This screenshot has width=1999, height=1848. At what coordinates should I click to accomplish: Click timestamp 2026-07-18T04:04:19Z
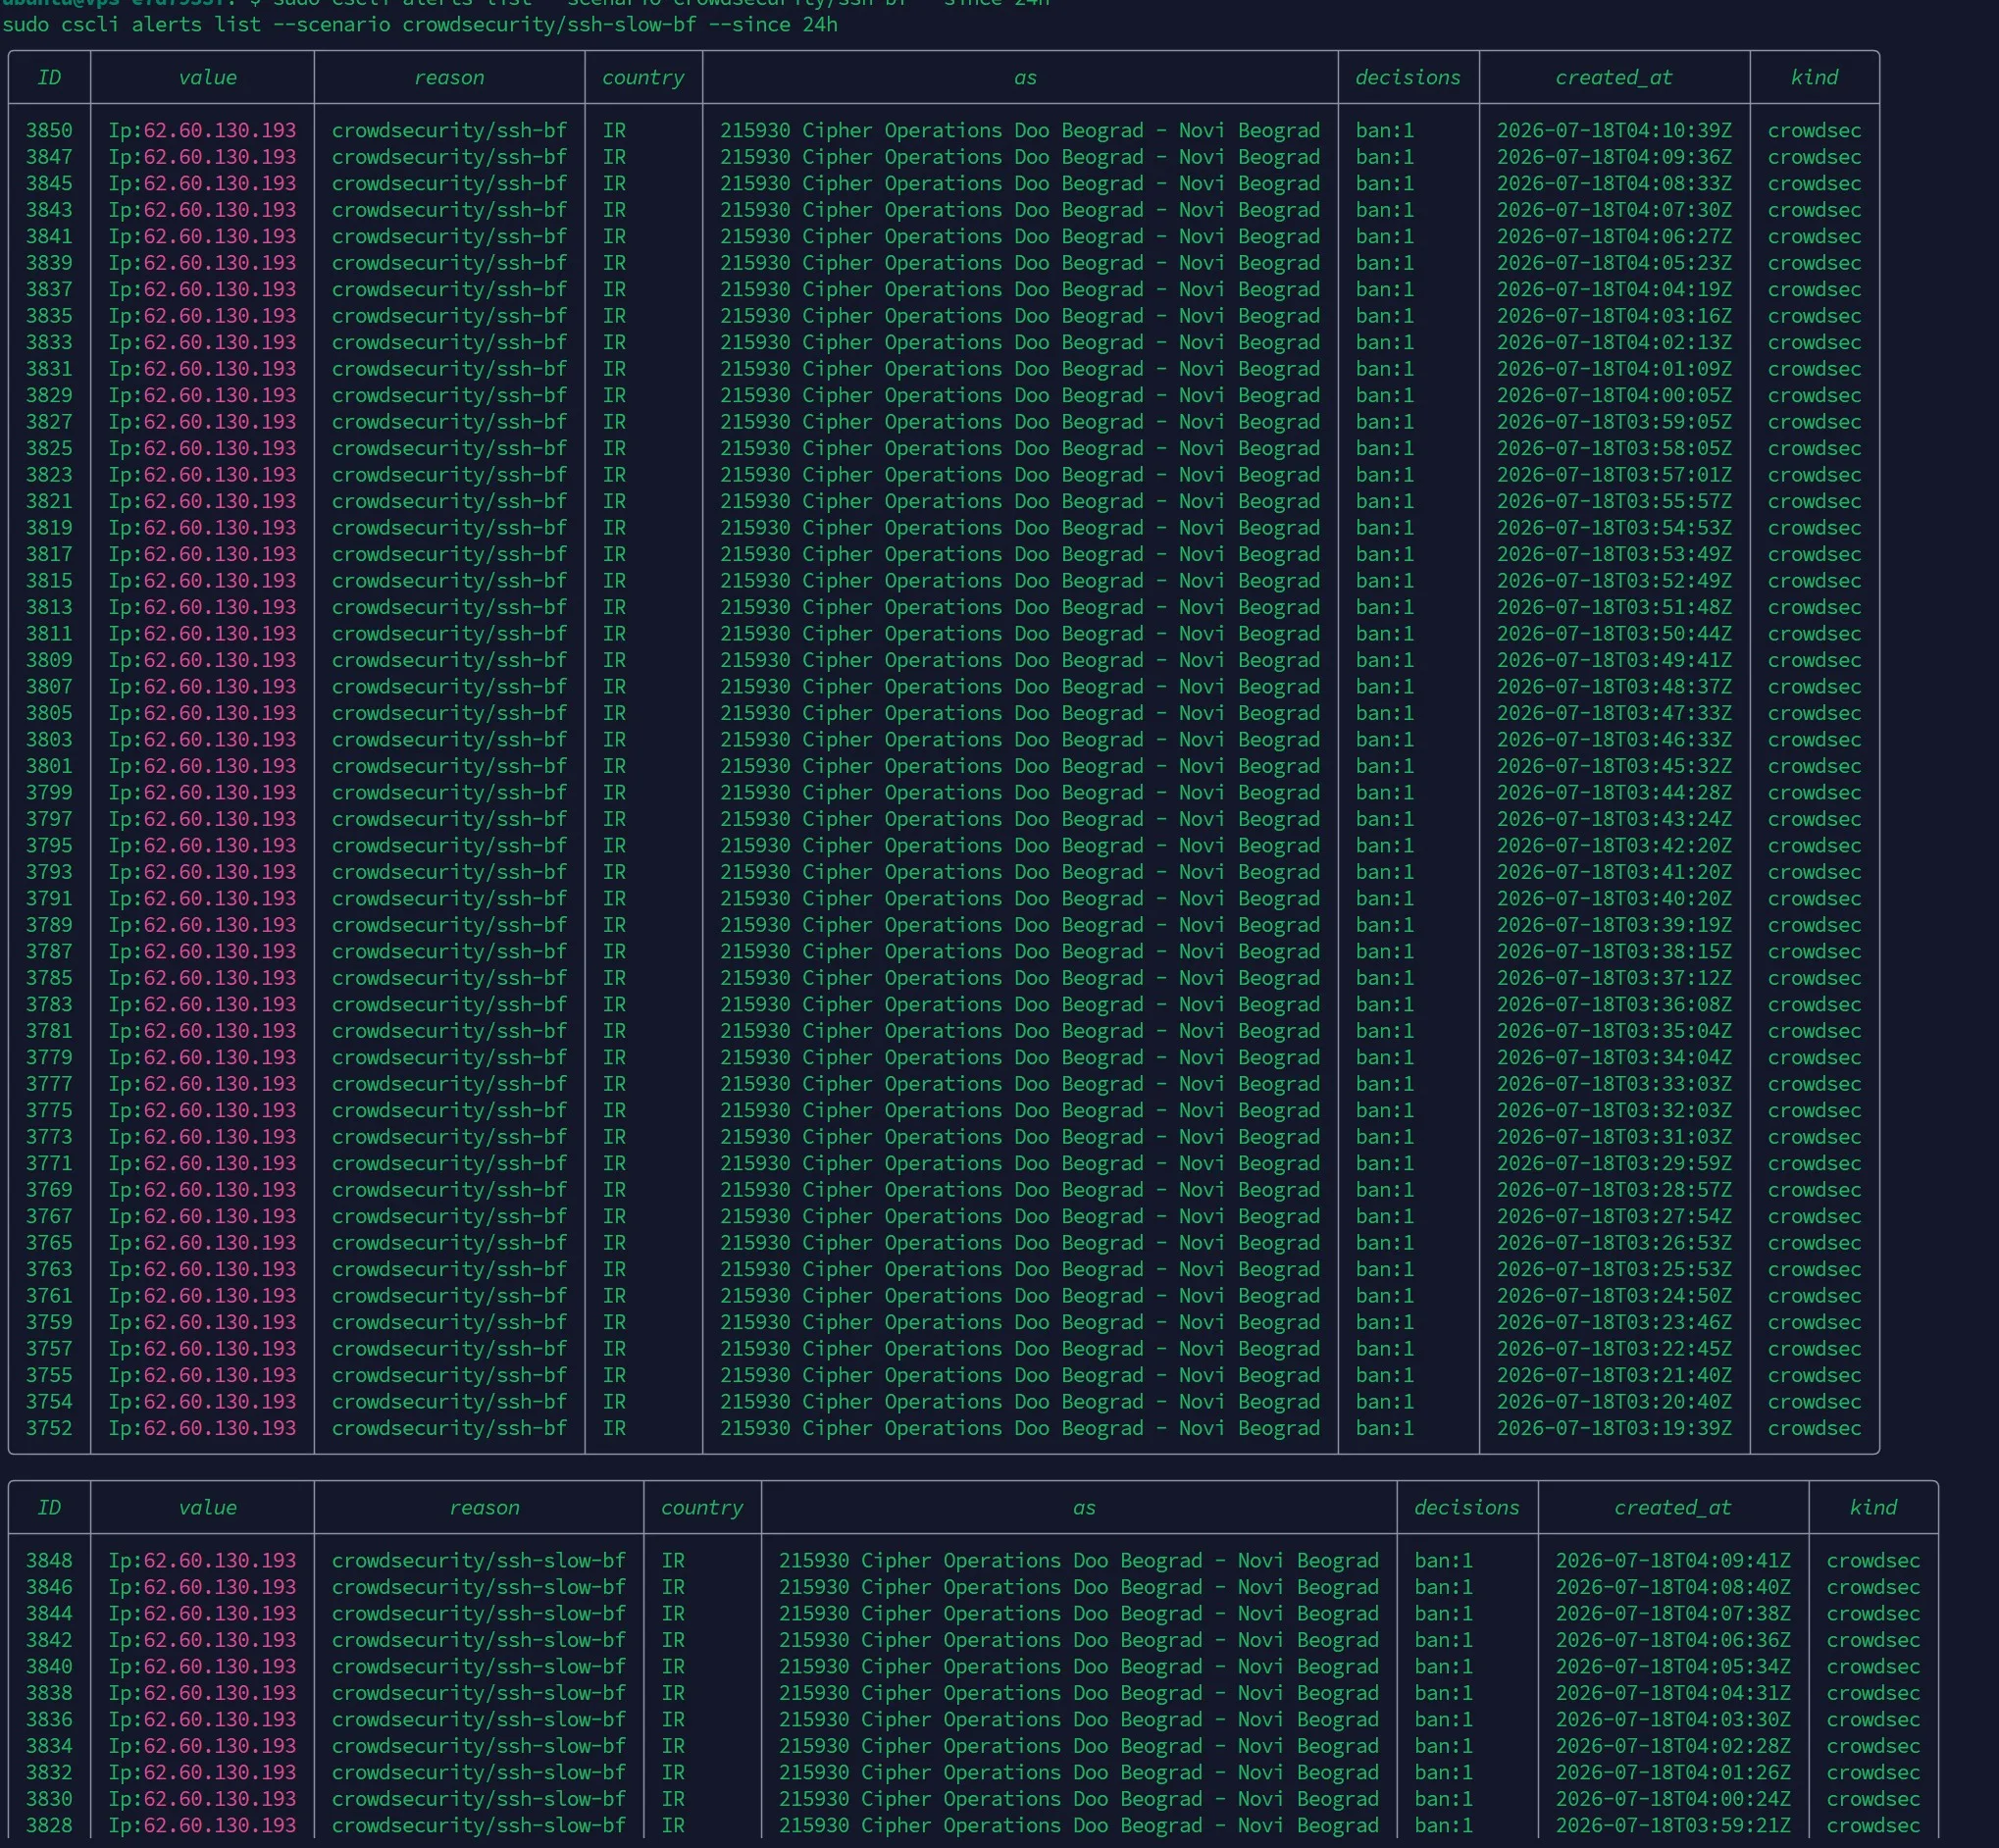(1614, 289)
